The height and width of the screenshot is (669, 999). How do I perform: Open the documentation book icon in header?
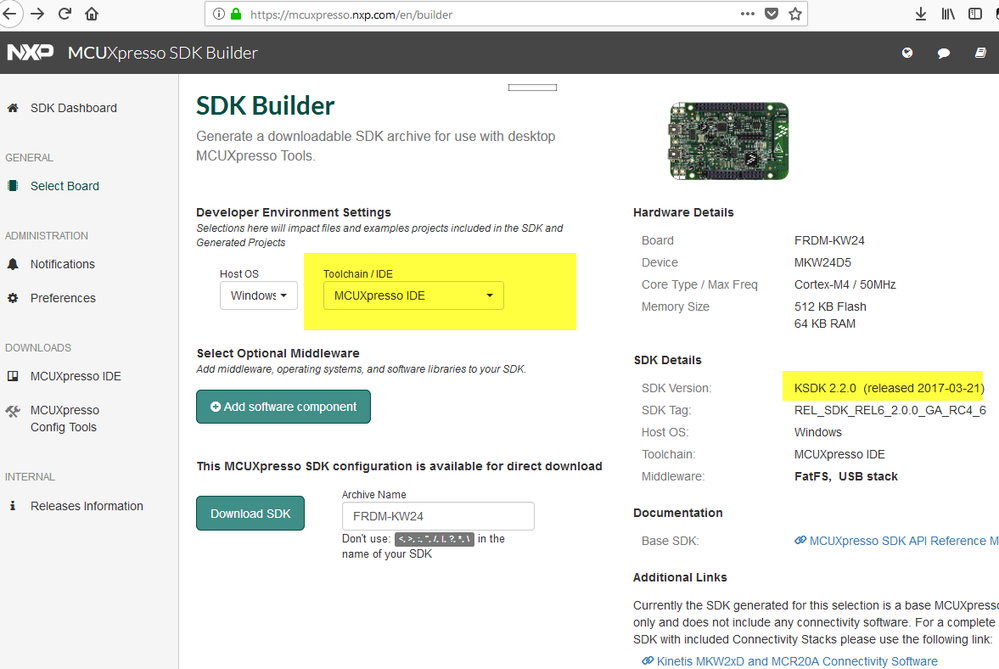coord(981,53)
